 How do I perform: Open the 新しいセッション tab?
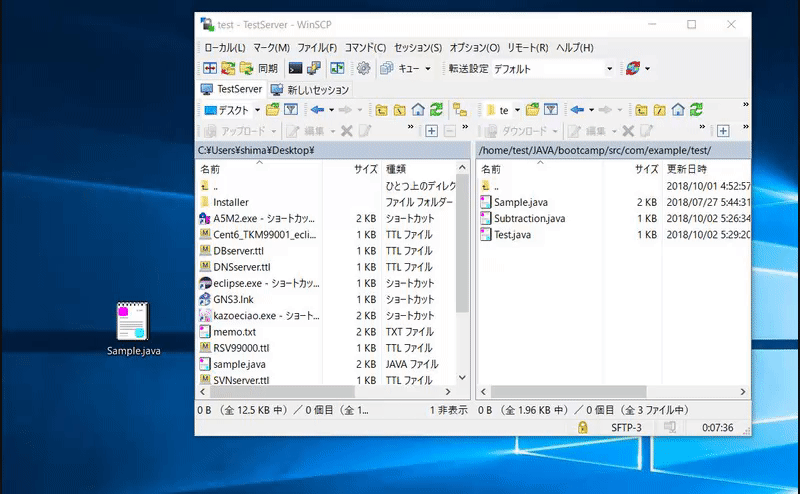click(310, 90)
